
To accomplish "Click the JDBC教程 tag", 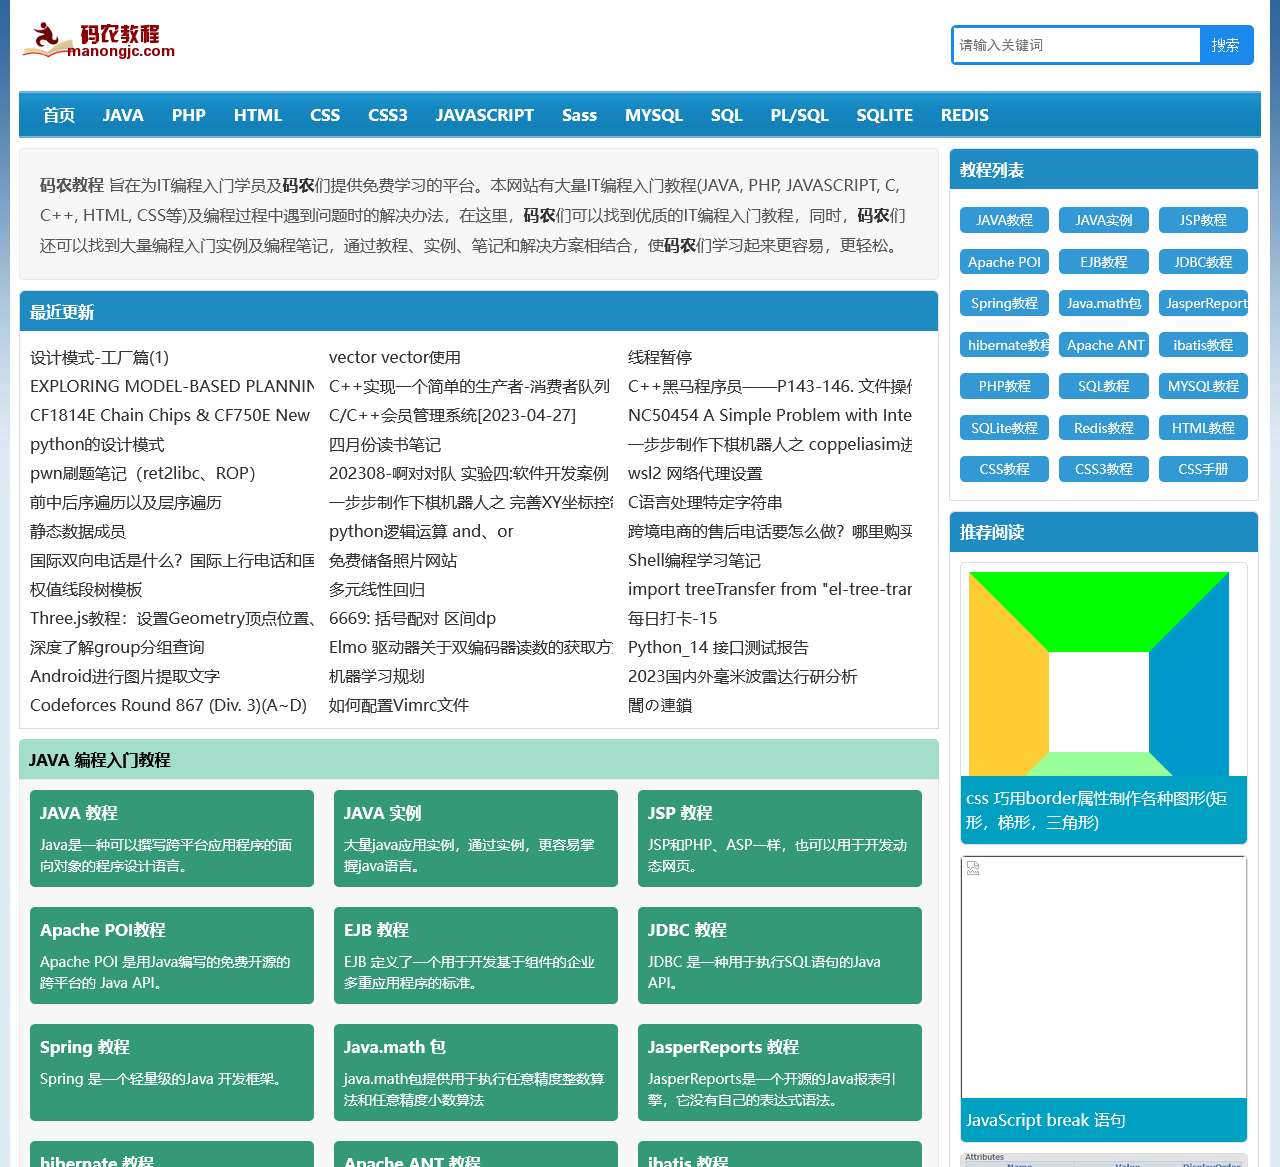I will (x=1203, y=262).
